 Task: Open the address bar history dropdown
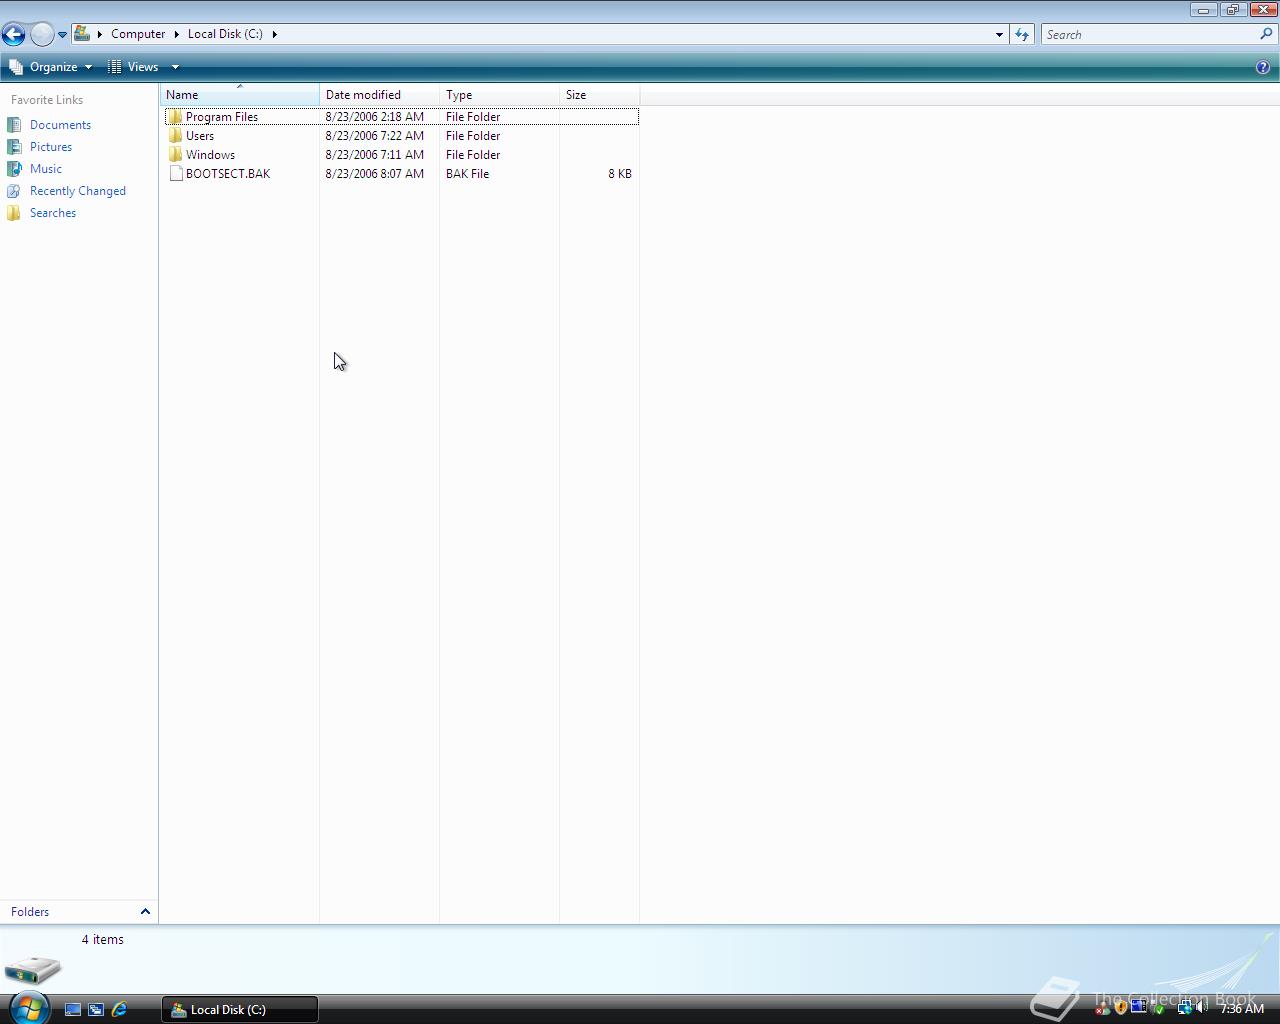[999, 34]
